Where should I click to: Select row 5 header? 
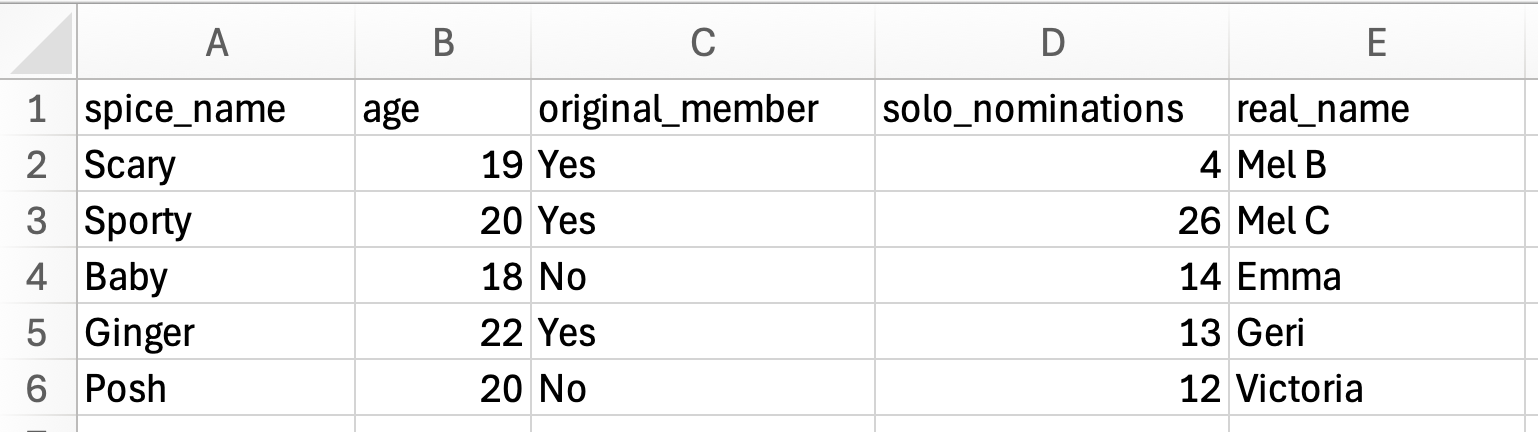click(x=37, y=332)
